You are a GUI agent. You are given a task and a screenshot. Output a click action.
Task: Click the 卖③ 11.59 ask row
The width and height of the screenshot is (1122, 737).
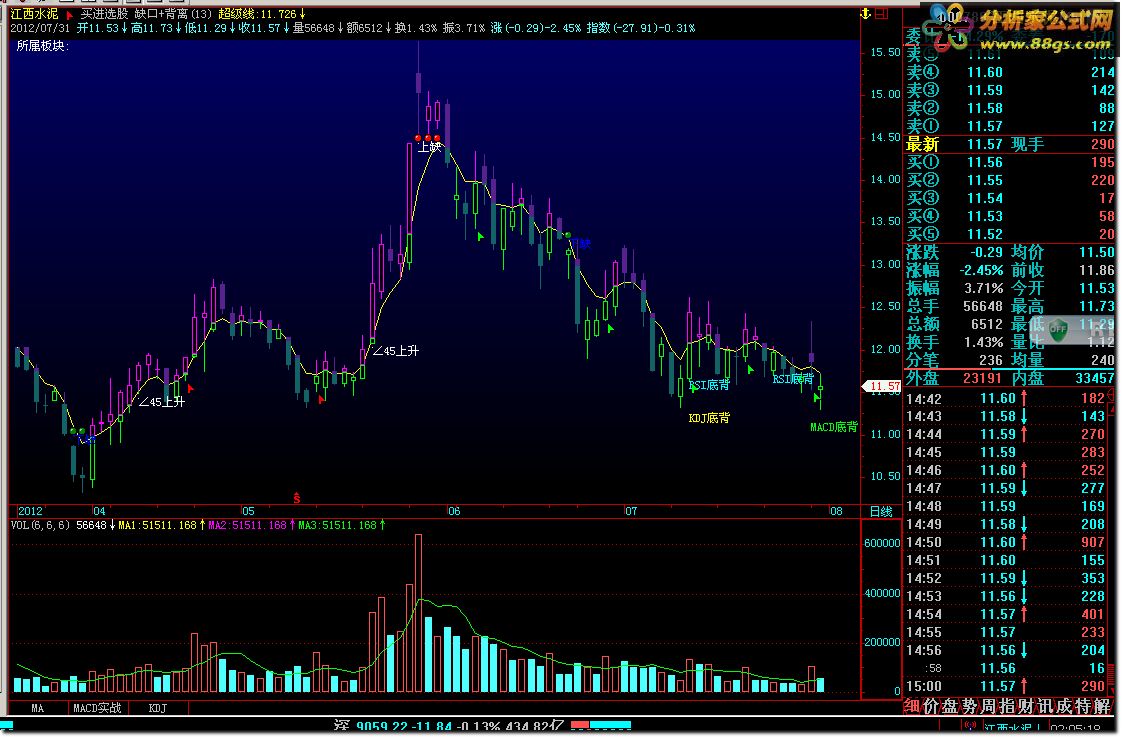point(1010,90)
